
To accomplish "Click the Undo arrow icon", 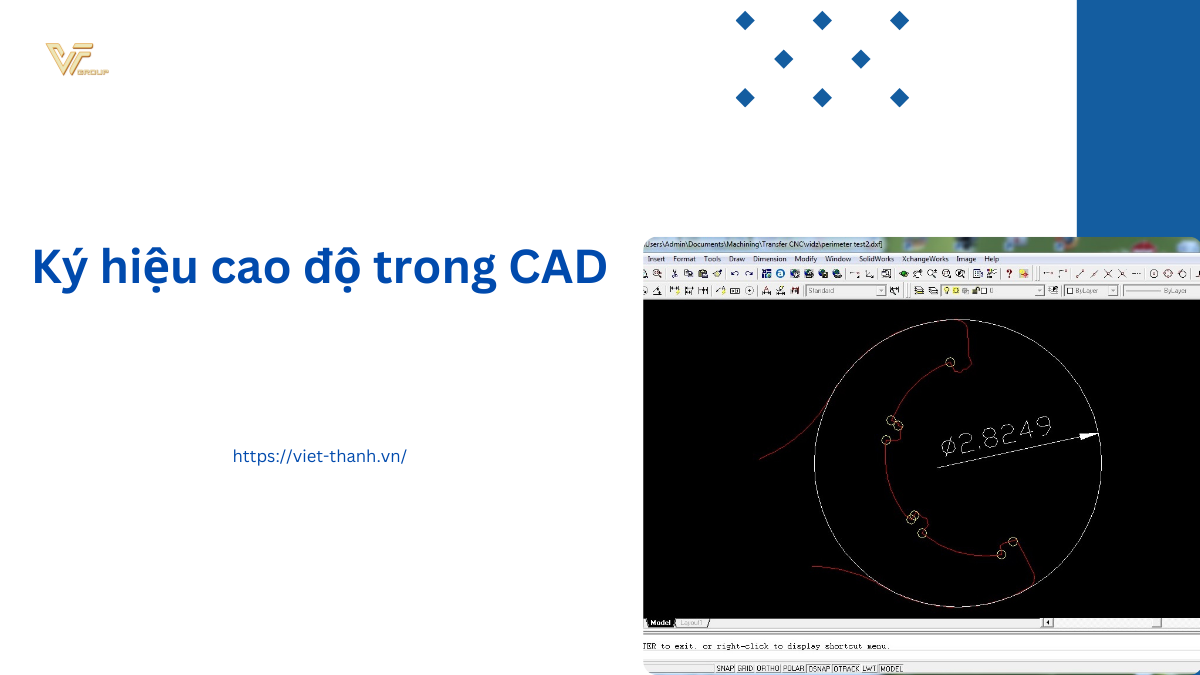I will click(x=735, y=273).
